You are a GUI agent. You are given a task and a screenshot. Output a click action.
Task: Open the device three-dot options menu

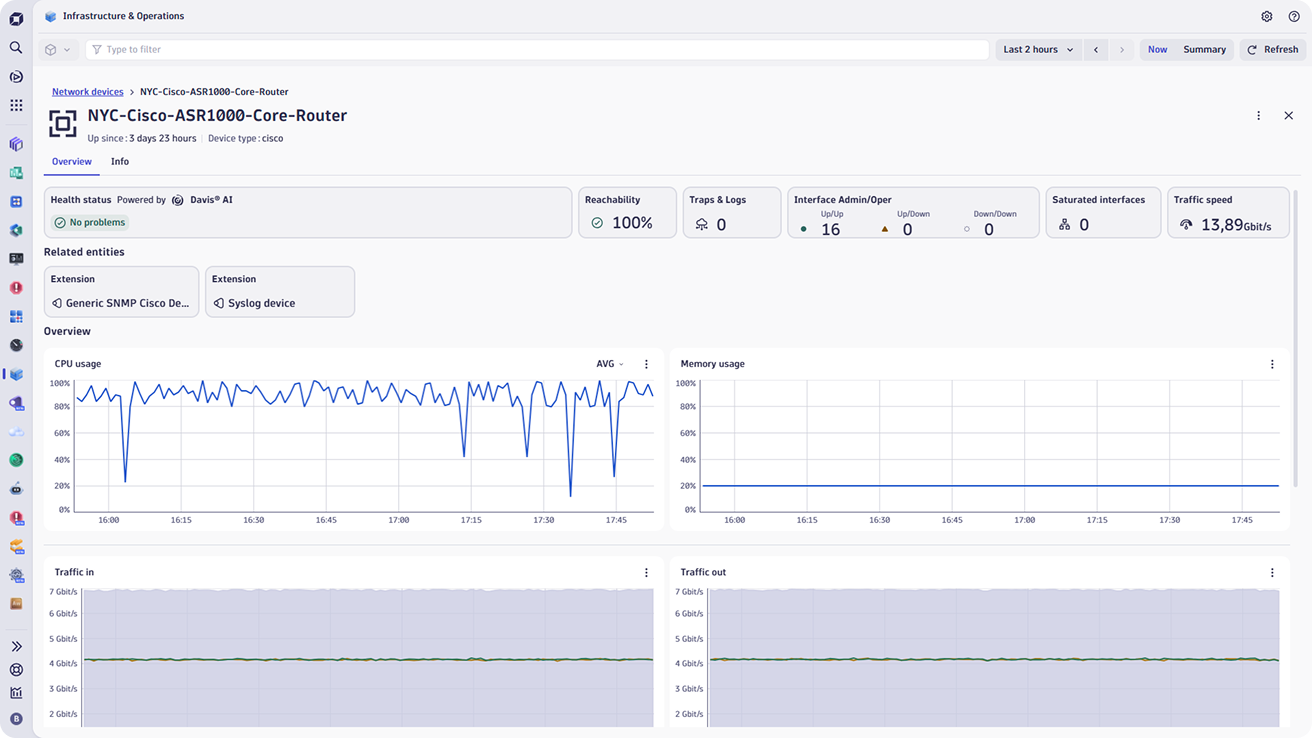[1258, 116]
